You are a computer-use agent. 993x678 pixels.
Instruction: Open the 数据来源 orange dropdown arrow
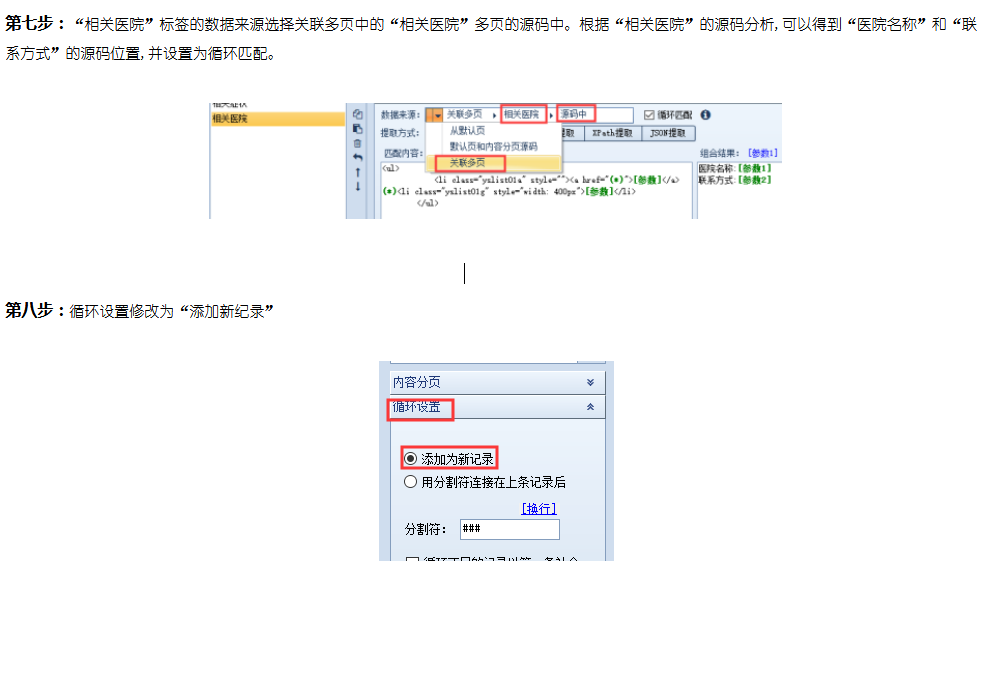[436, 113]
